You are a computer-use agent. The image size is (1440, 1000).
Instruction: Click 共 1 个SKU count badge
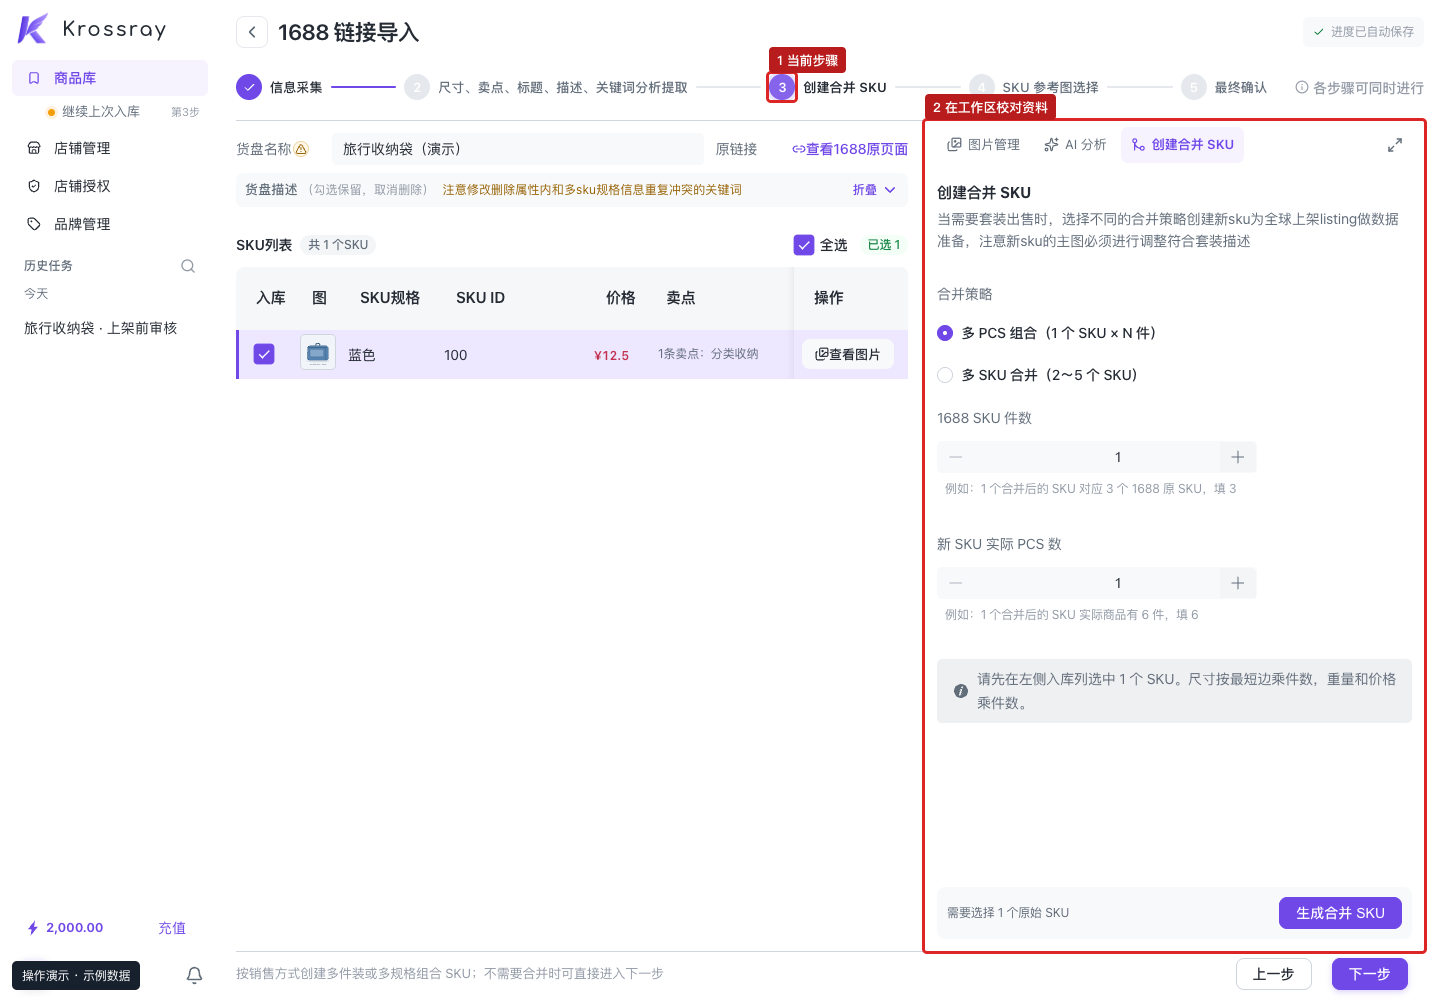click(338, 245)
